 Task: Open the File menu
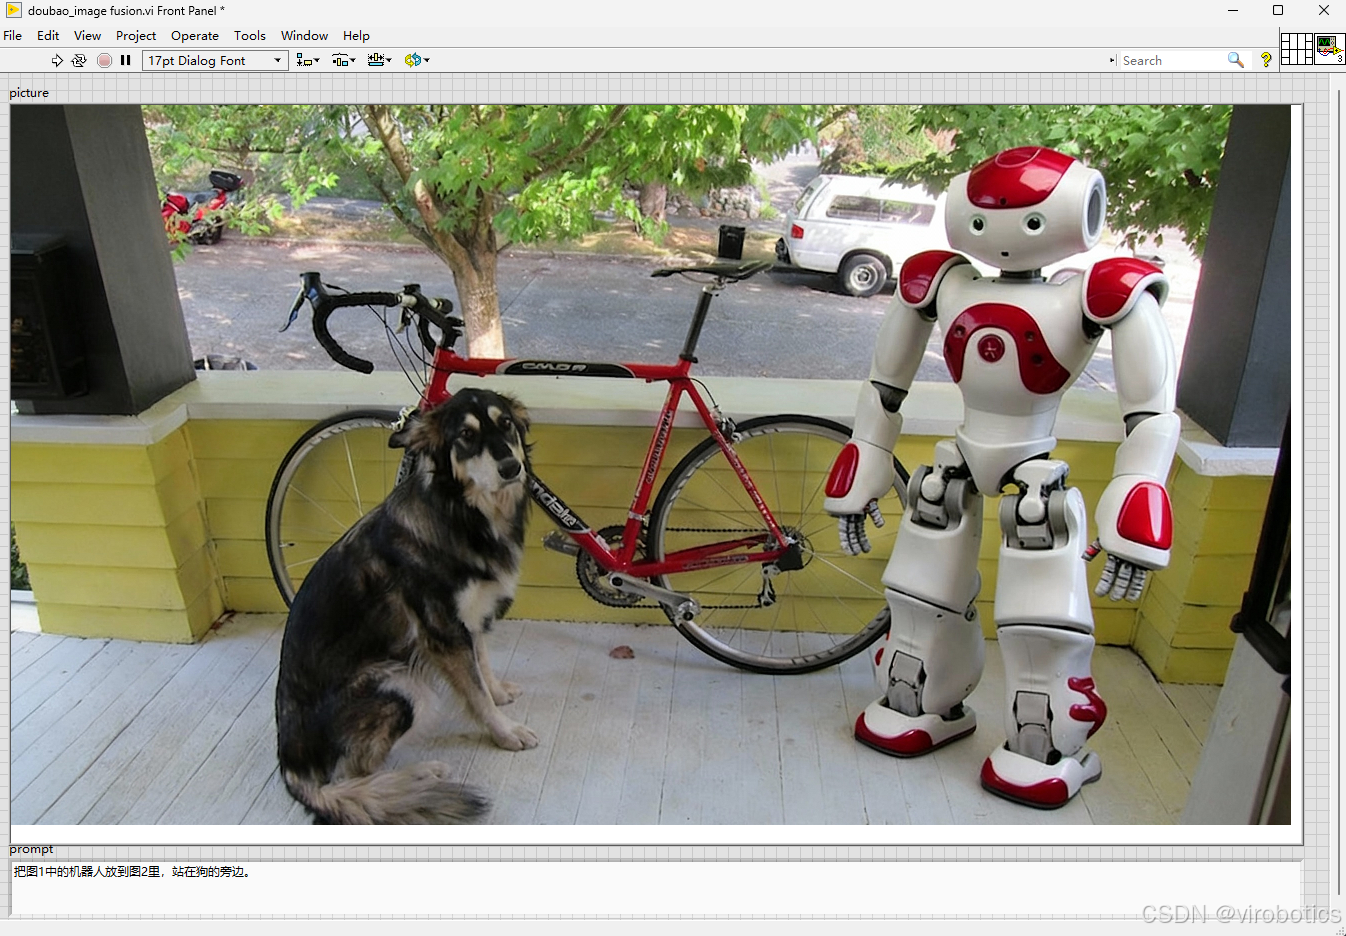[x=13, y=35]
